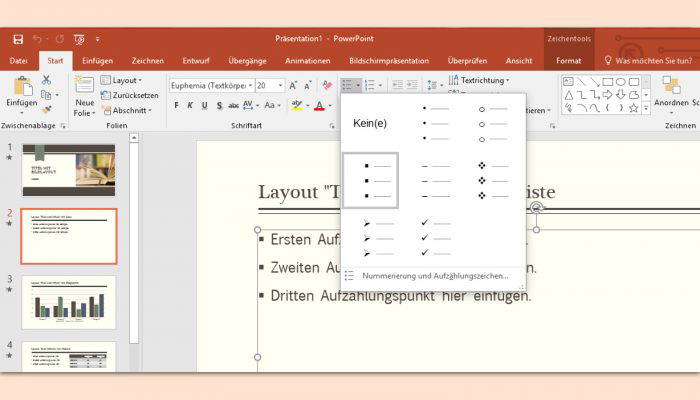Toggle bold (F) formatting

click(x=176, y=105)
